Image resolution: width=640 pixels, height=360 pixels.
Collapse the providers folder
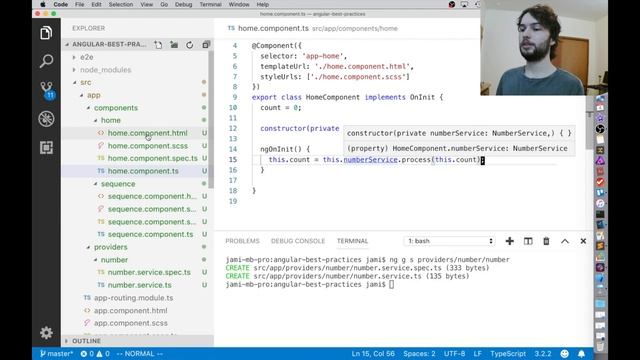[x=111, y=247]
